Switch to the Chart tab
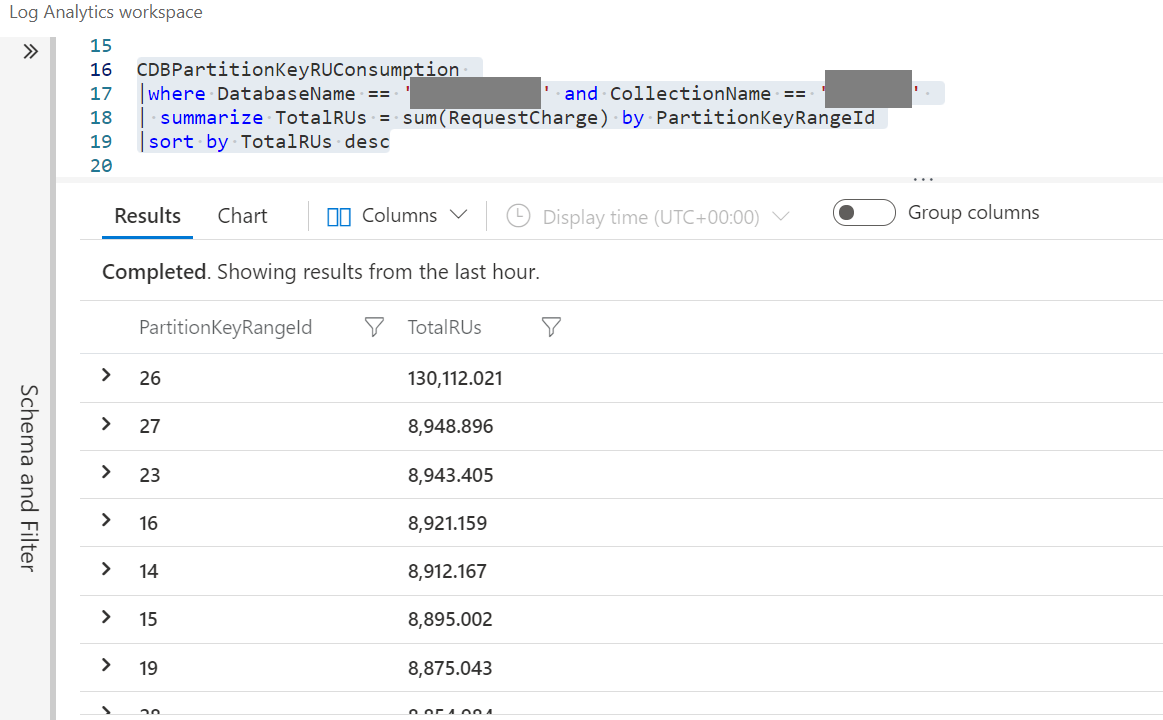 pyautogui.click(x=242, y=215)
